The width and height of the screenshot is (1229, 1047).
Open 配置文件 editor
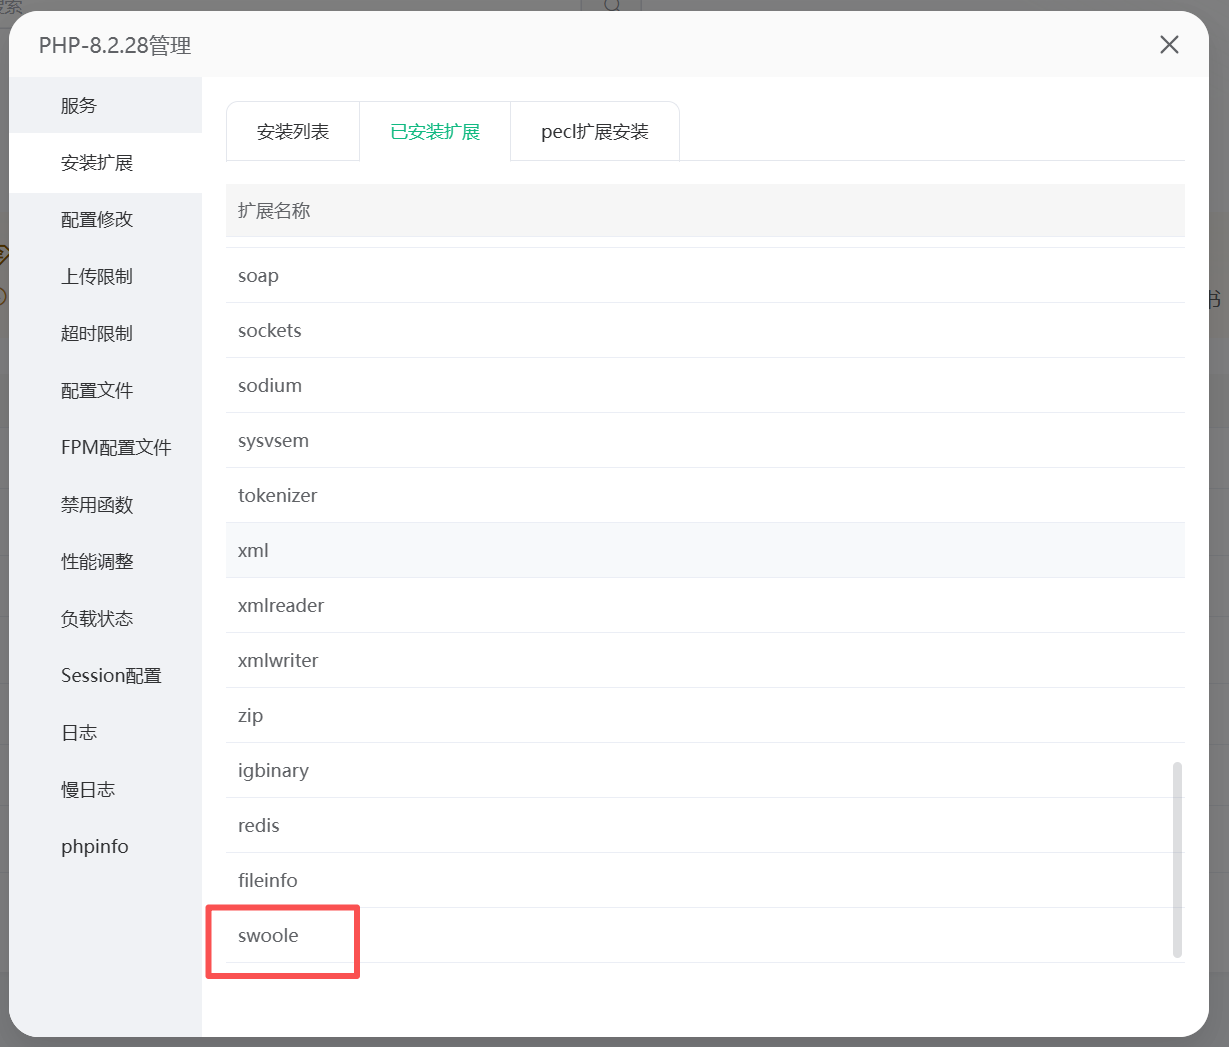click(97, 391)
